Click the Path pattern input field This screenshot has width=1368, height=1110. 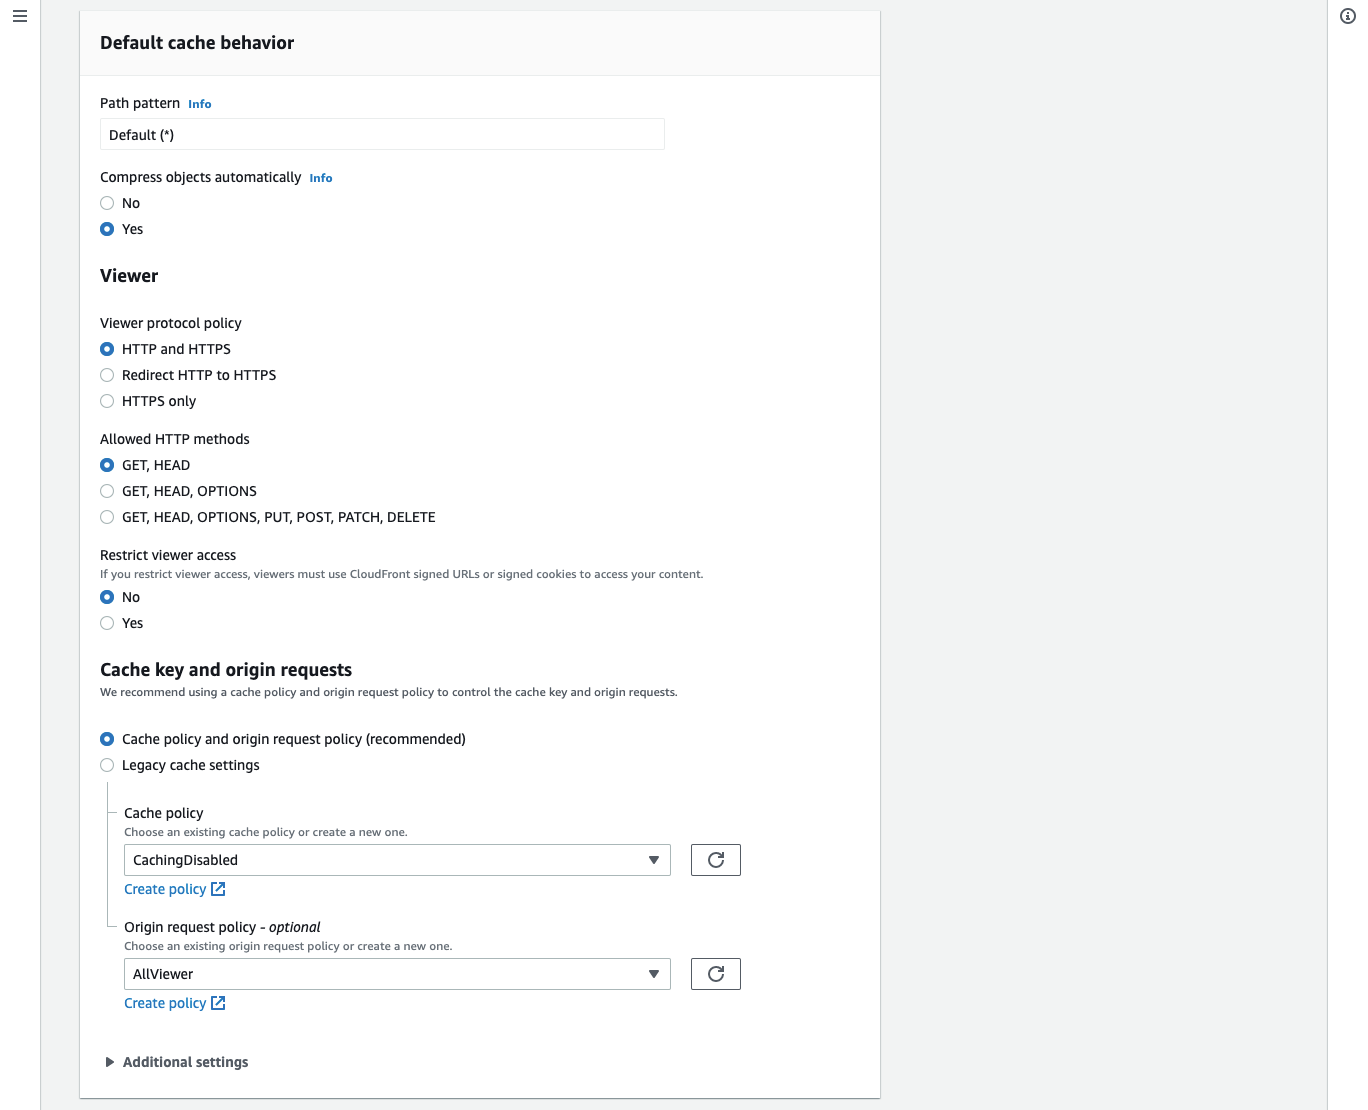point(381,133)
